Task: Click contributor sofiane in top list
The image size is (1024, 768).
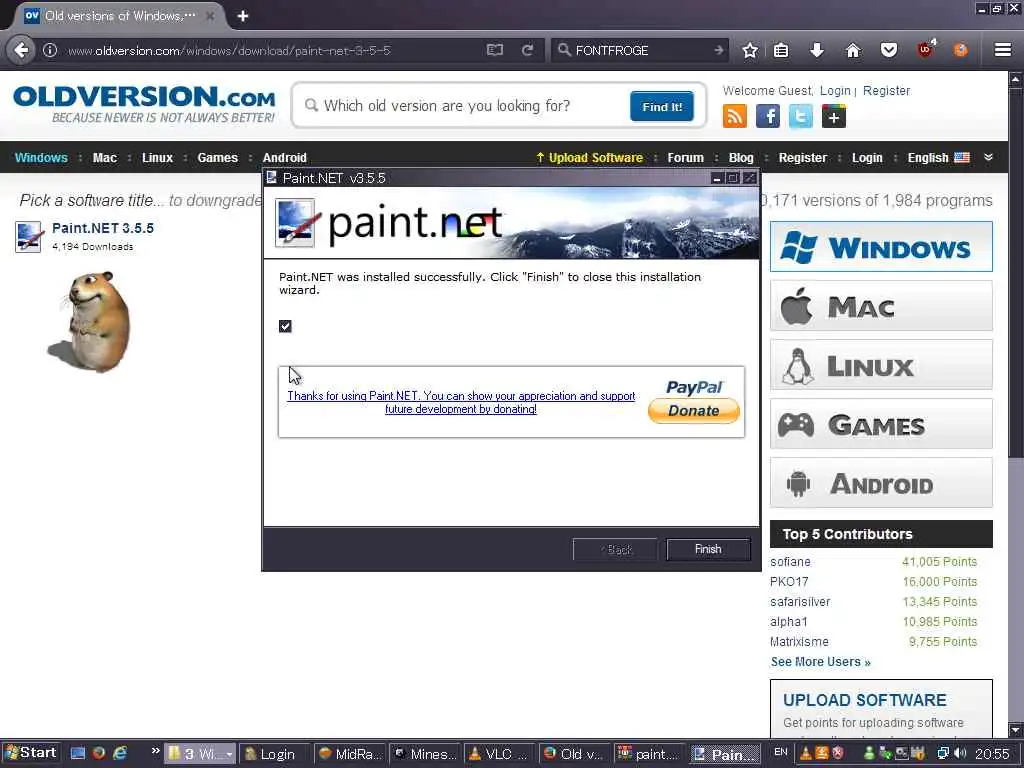Action: [x=790, y=562]
